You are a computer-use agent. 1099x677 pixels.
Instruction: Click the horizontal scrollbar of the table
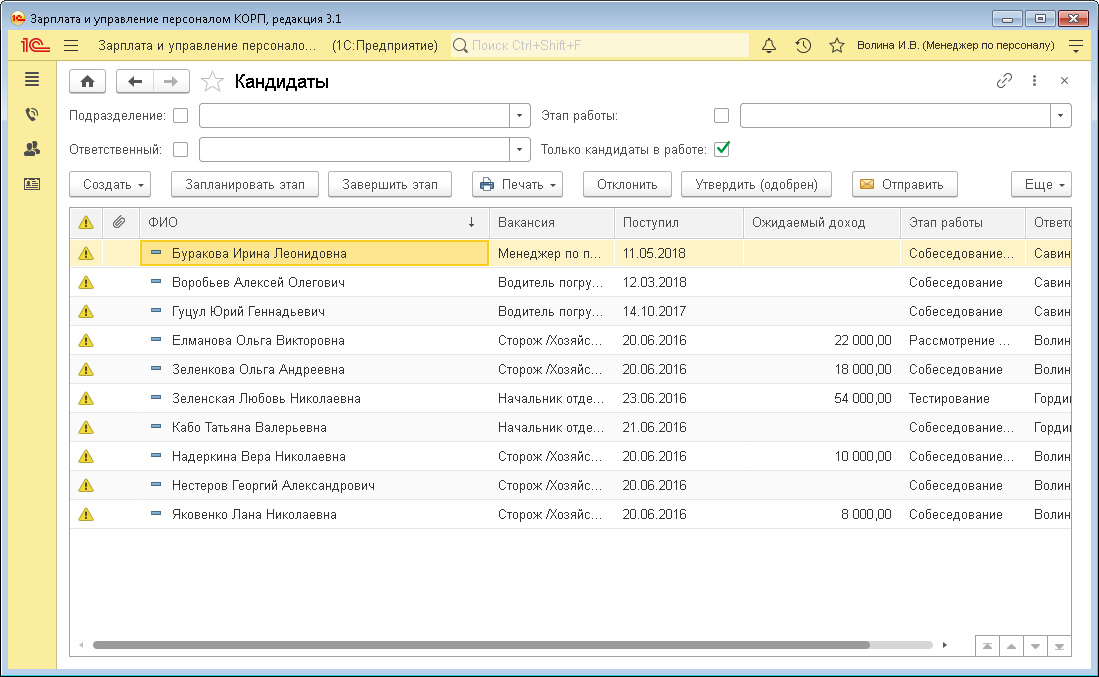[480, 645]
